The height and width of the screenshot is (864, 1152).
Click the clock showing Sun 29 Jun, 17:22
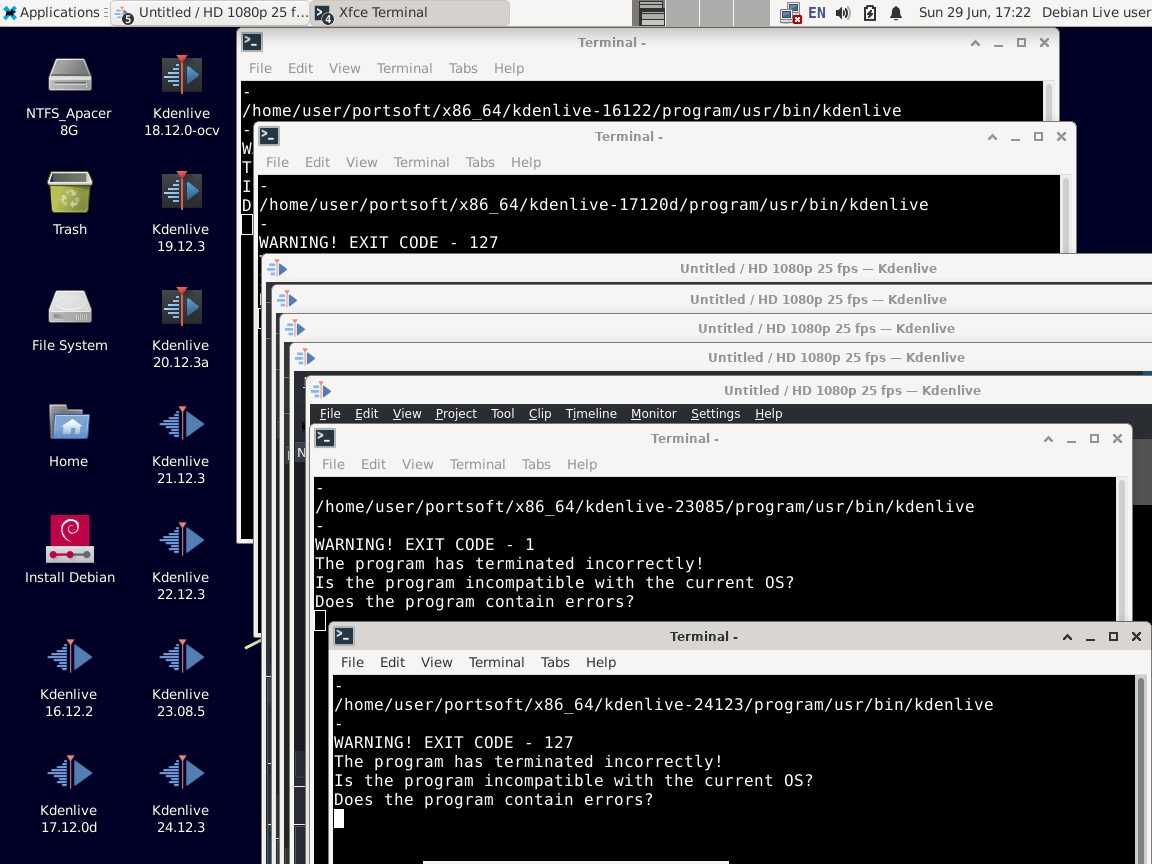974,12
